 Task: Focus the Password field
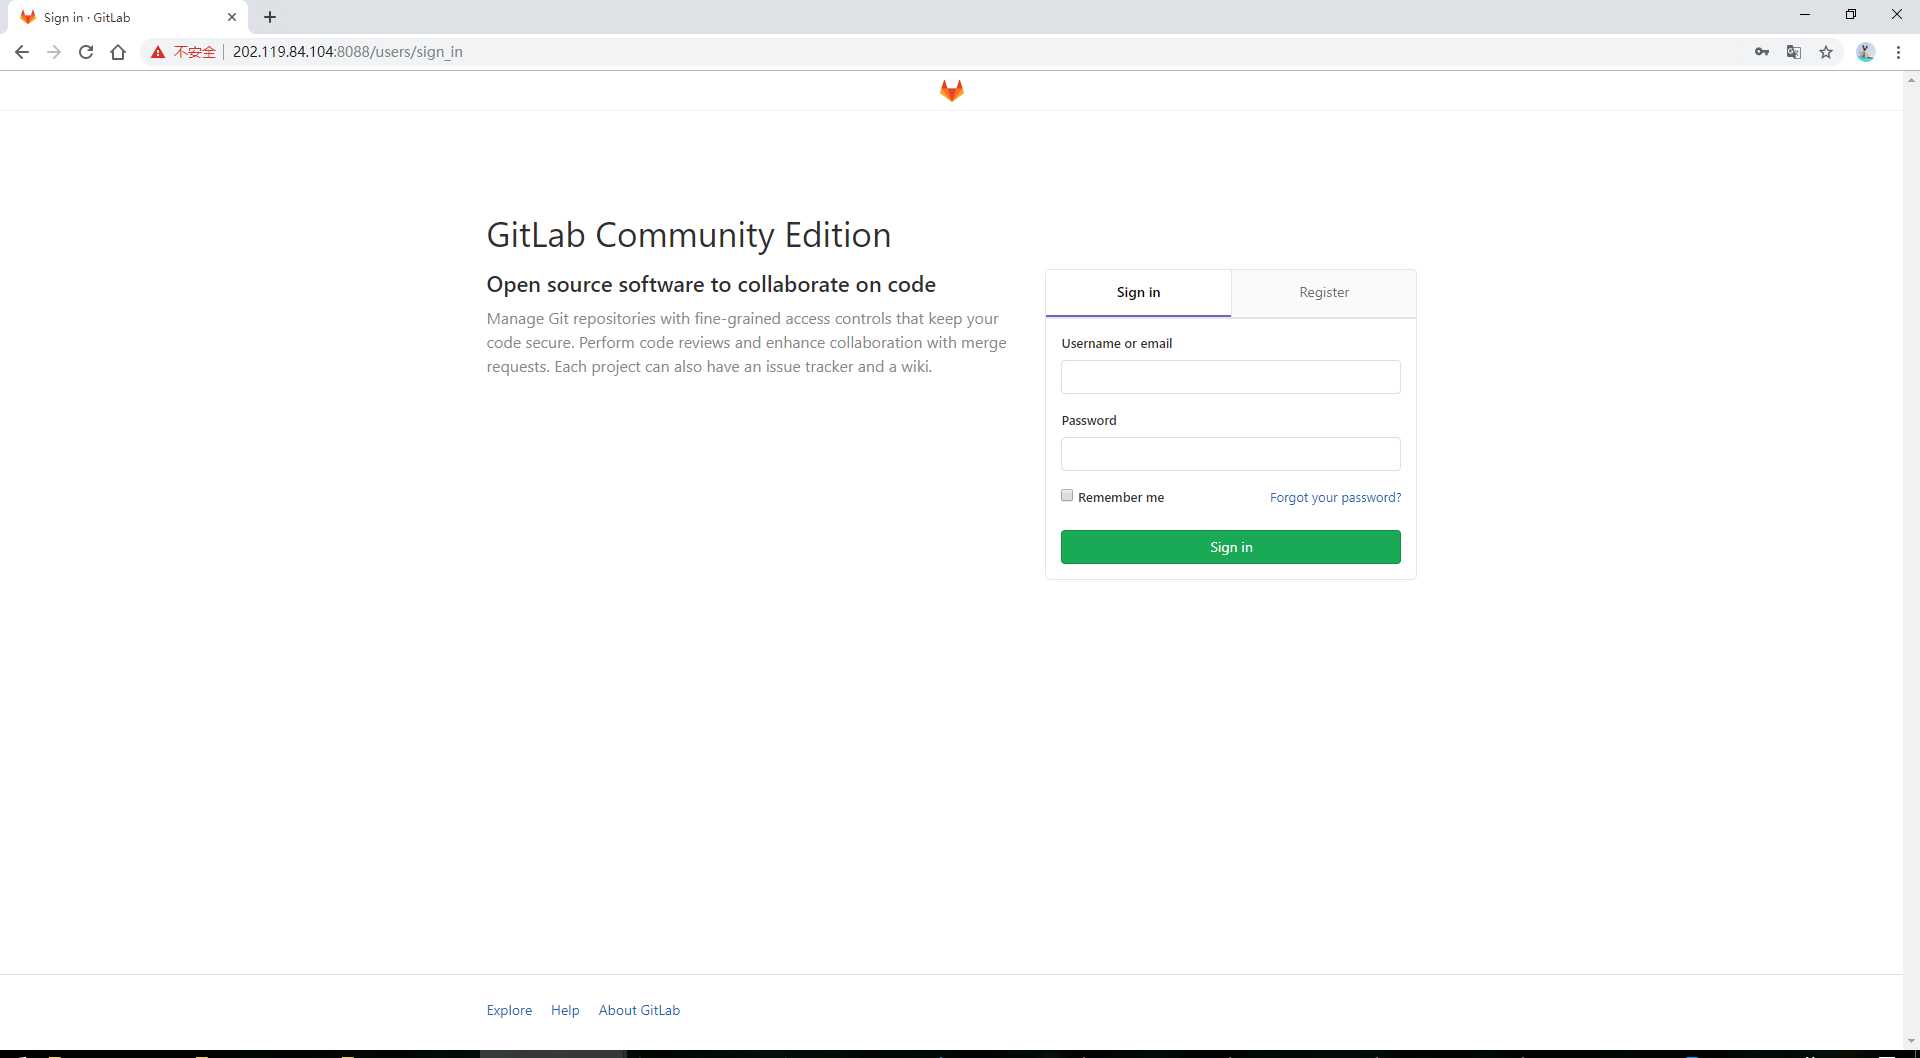coord(1230,454)
